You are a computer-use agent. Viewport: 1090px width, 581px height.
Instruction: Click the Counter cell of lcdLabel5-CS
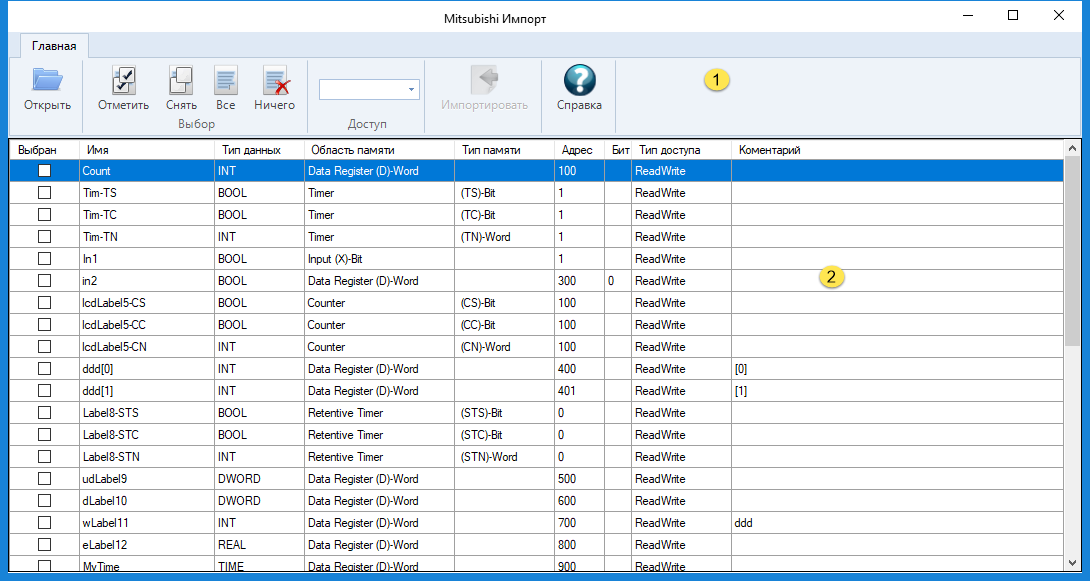pyautogui.click(x=380, y=303)
